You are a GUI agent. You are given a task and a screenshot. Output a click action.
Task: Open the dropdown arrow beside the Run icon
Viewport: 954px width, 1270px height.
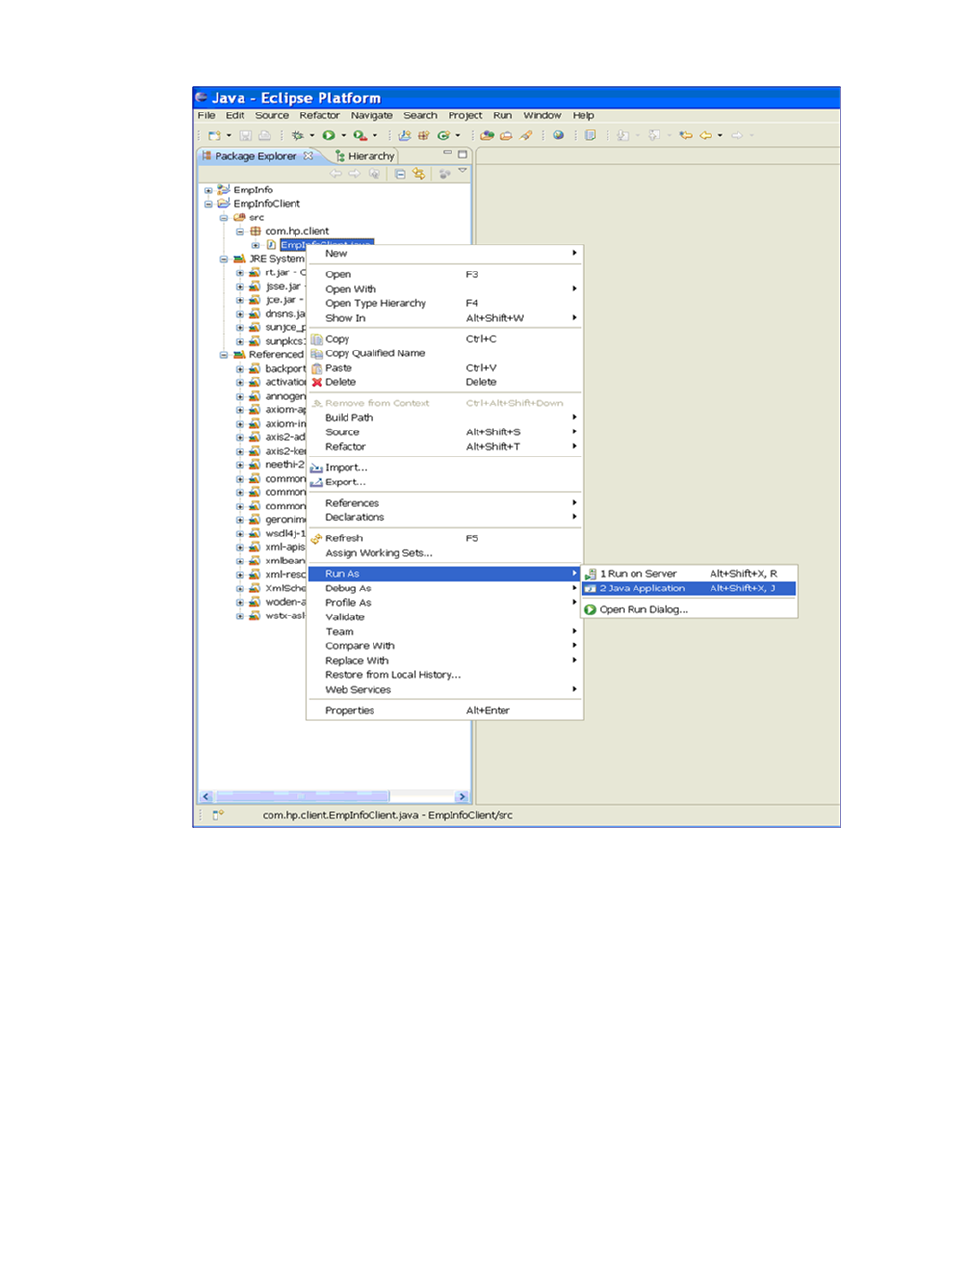click(343, 136)
